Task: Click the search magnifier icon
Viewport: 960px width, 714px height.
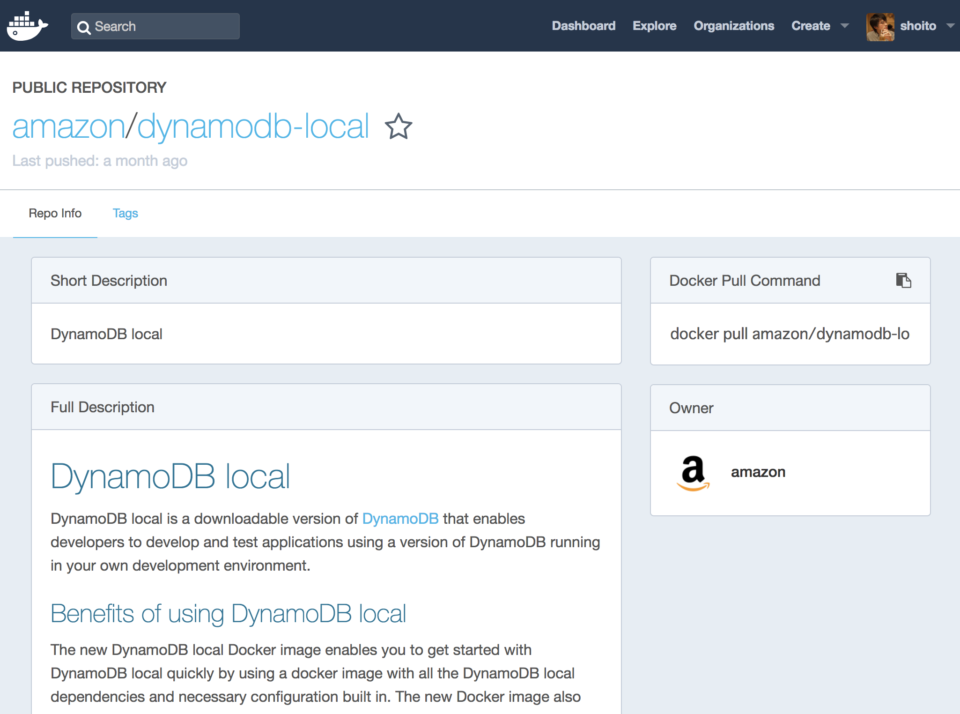Action: coord(84,26)
